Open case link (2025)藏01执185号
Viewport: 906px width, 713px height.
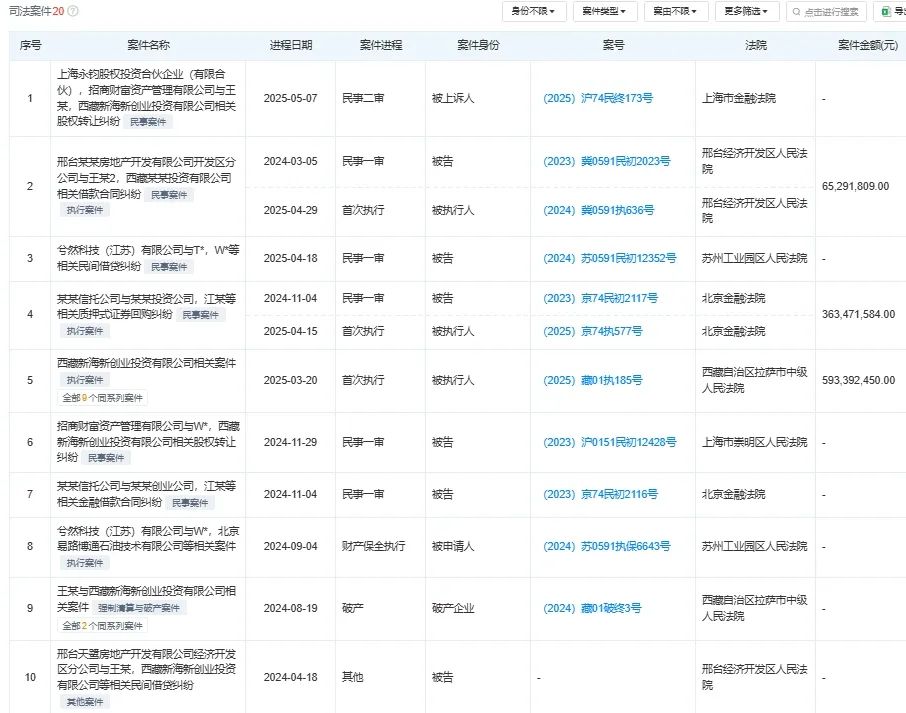pos(592,380)
